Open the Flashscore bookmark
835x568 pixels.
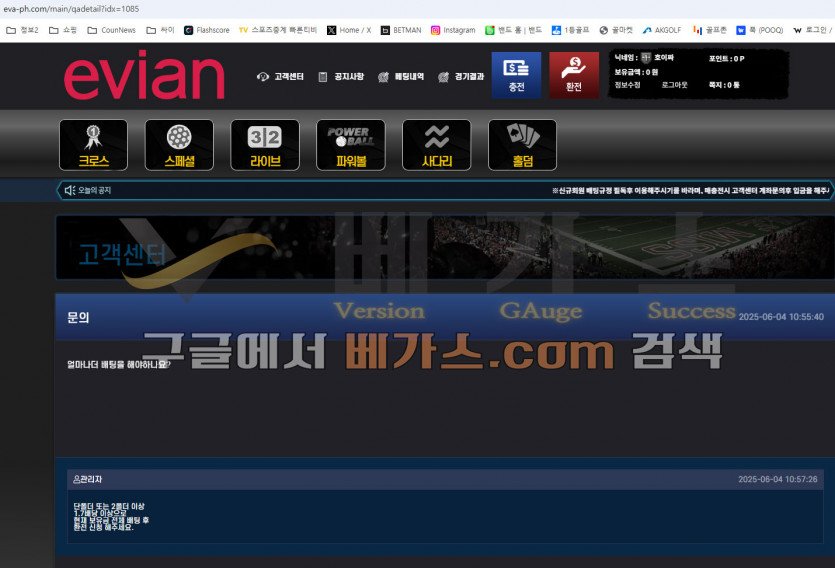point(207,30)
